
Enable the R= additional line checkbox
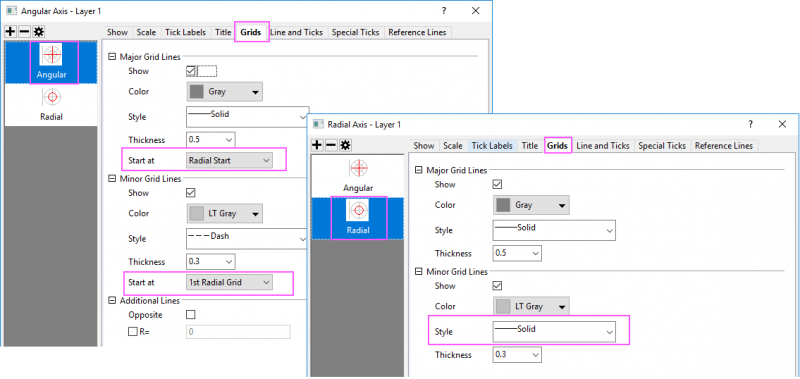tap(133, 332)
